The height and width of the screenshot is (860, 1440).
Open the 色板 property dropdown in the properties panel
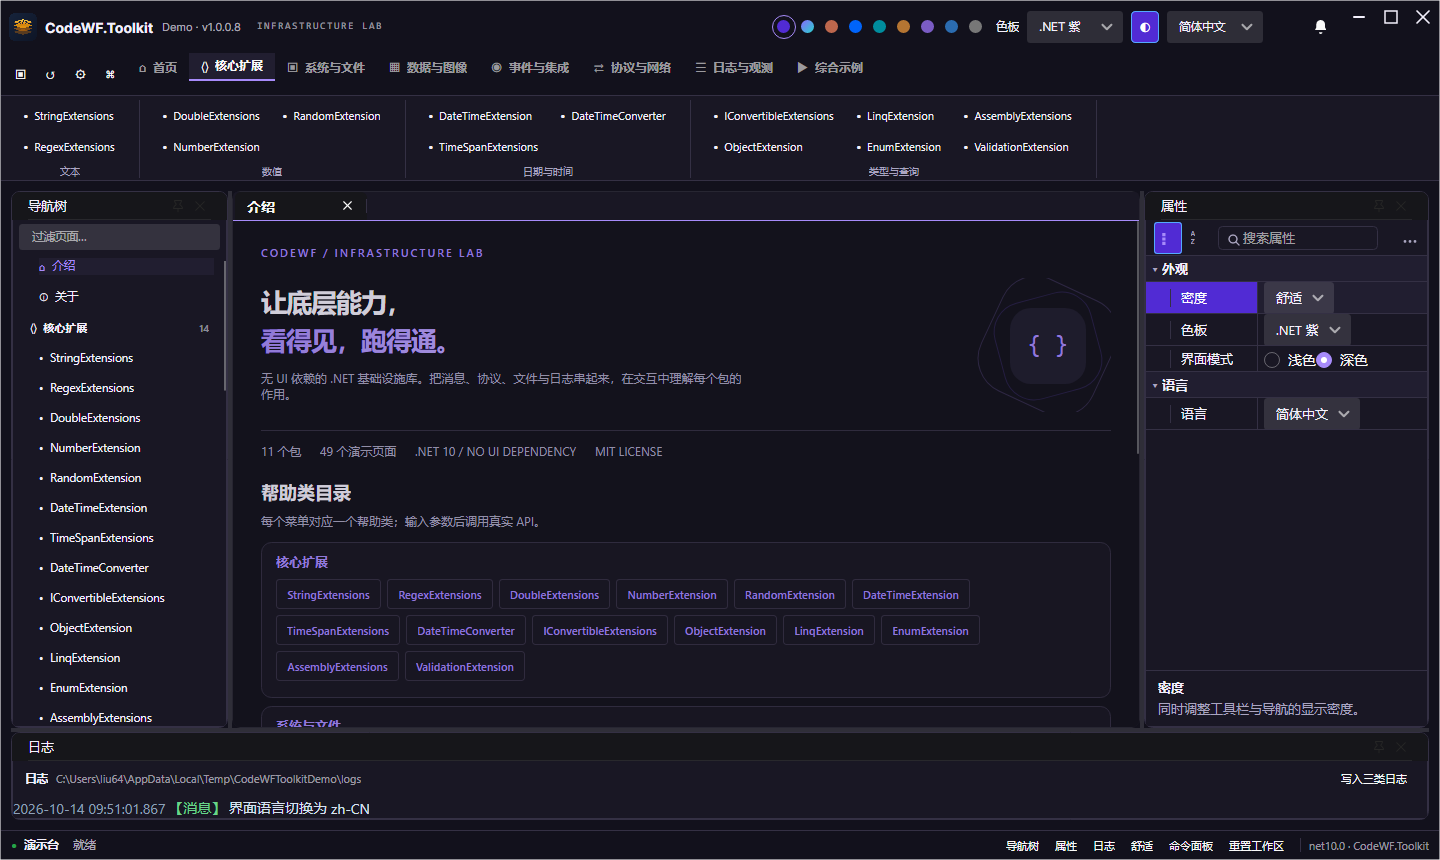click(1308, 330)
